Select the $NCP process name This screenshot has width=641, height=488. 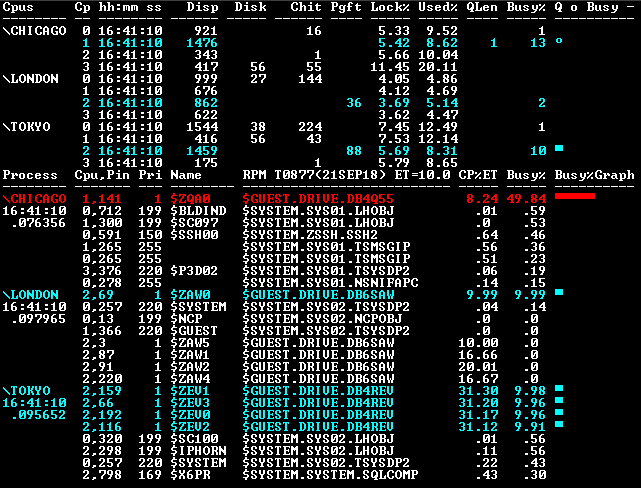pos(186,319)
